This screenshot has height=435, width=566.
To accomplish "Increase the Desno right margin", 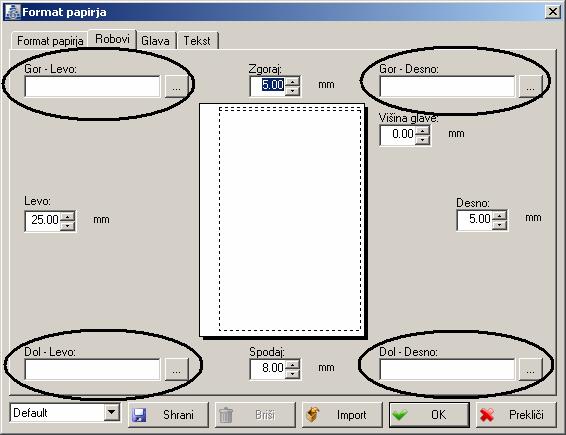I will pos(499,216).
